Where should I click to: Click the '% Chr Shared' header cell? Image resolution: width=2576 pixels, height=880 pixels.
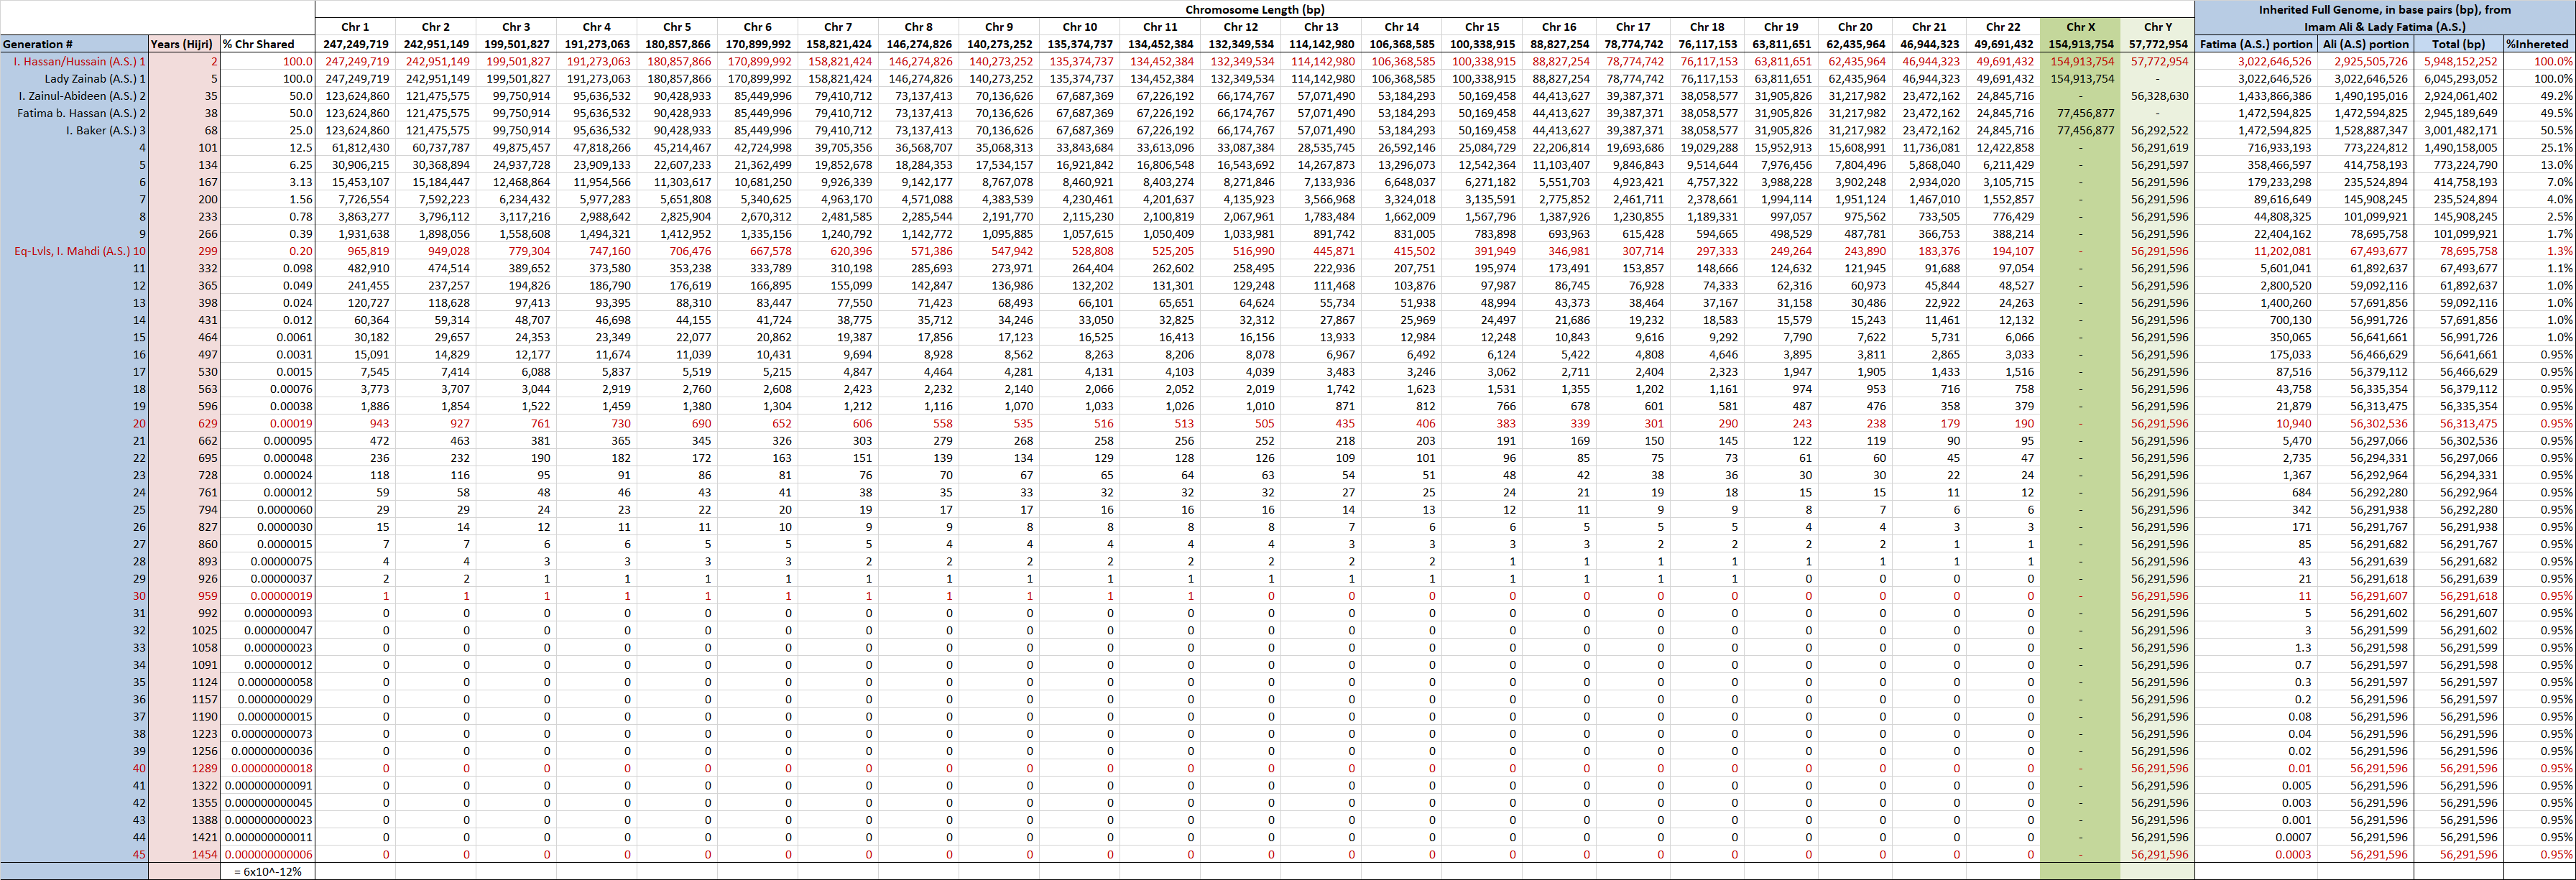260,44
